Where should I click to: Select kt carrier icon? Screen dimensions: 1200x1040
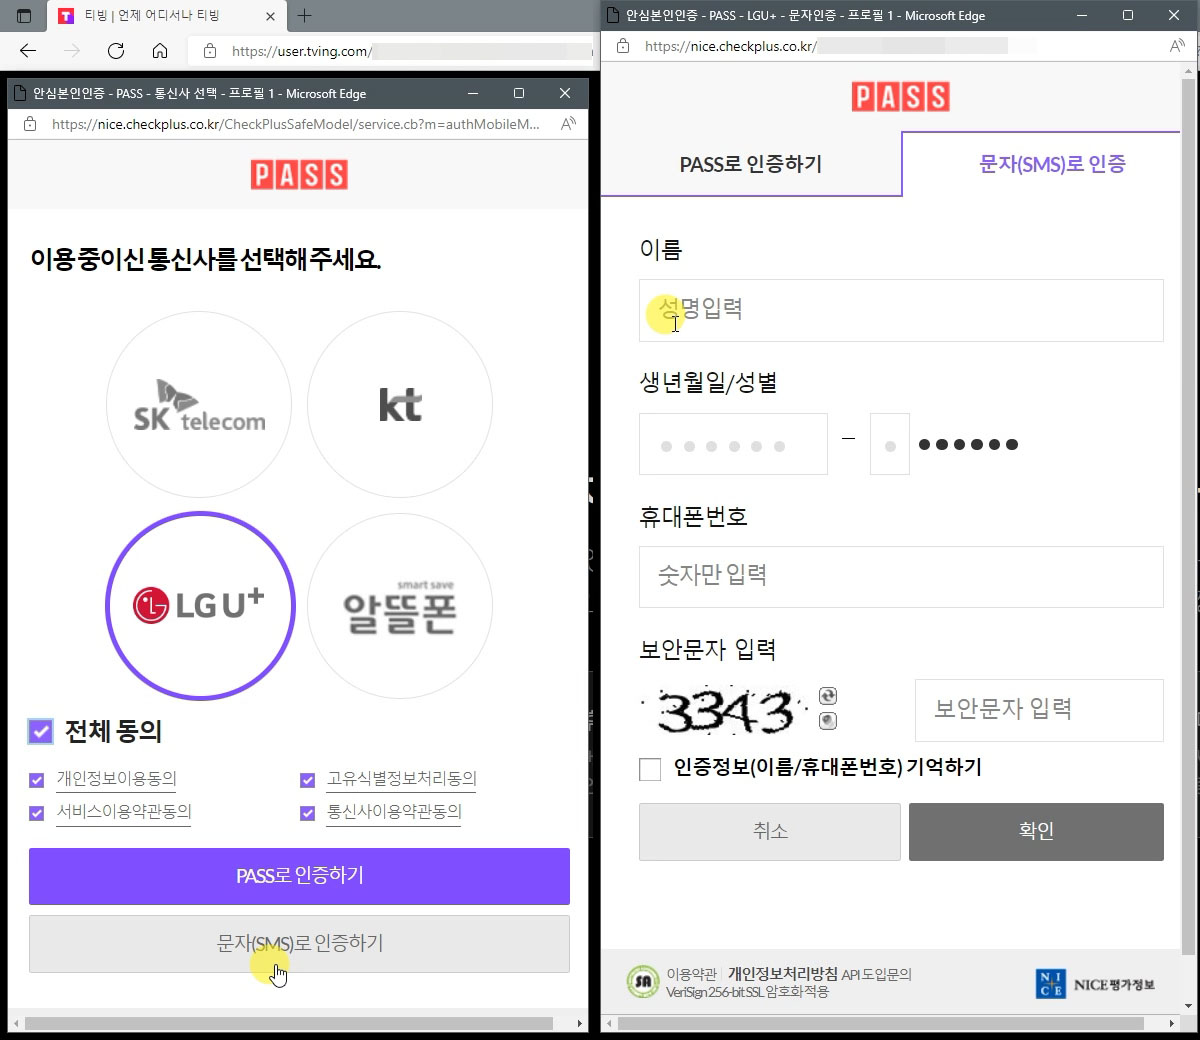(x=400, y=404)
